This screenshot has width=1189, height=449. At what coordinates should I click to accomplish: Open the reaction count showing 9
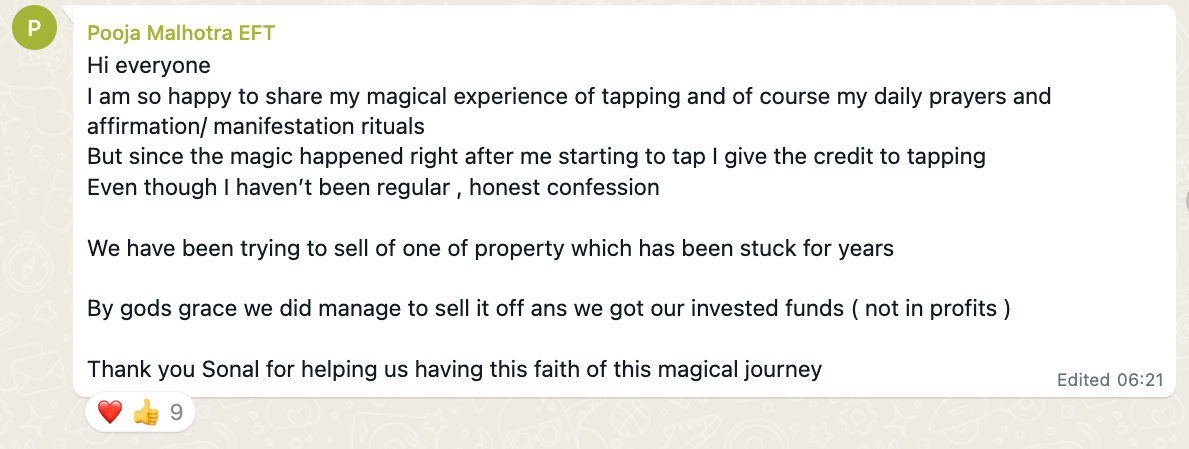176,412
